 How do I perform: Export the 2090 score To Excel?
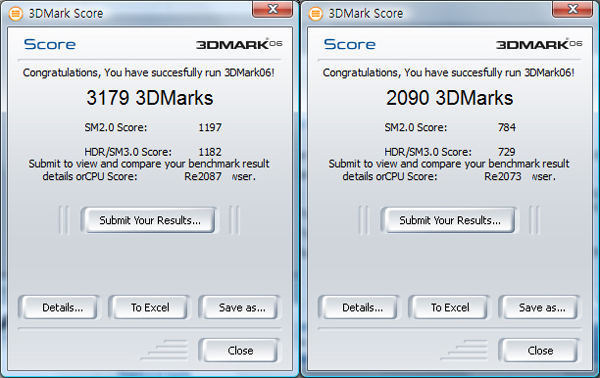pyautogui.click(x=450, y=308)
